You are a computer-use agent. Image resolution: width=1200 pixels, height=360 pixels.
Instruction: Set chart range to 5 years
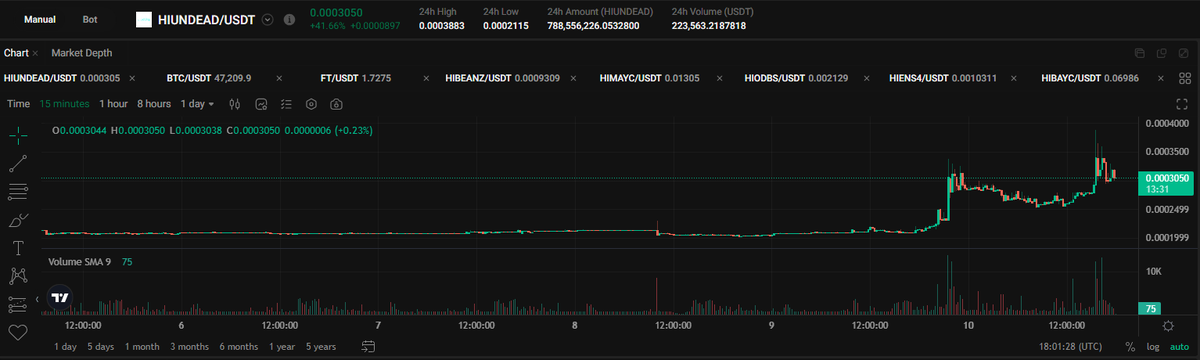pyautogui.click(x=321, y=347)
